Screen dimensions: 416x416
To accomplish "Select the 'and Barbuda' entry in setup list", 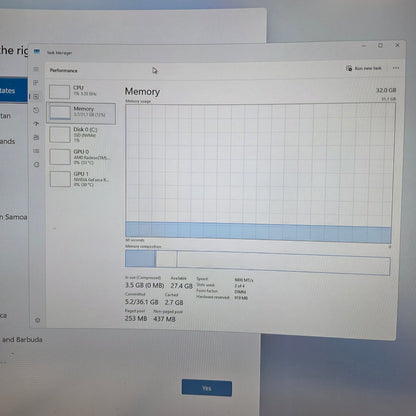I will coord(22,340).
